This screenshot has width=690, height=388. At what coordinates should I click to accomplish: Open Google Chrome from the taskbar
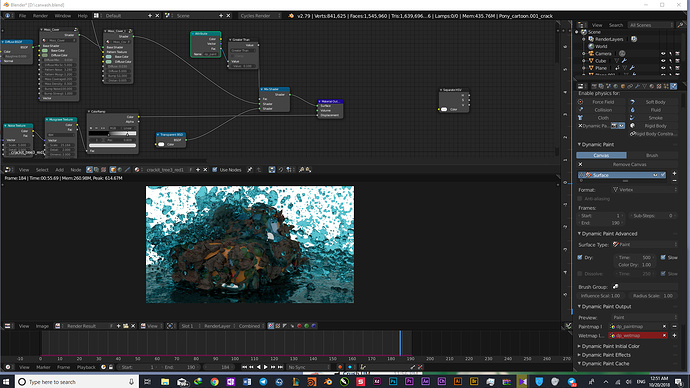tap(214, 382)
